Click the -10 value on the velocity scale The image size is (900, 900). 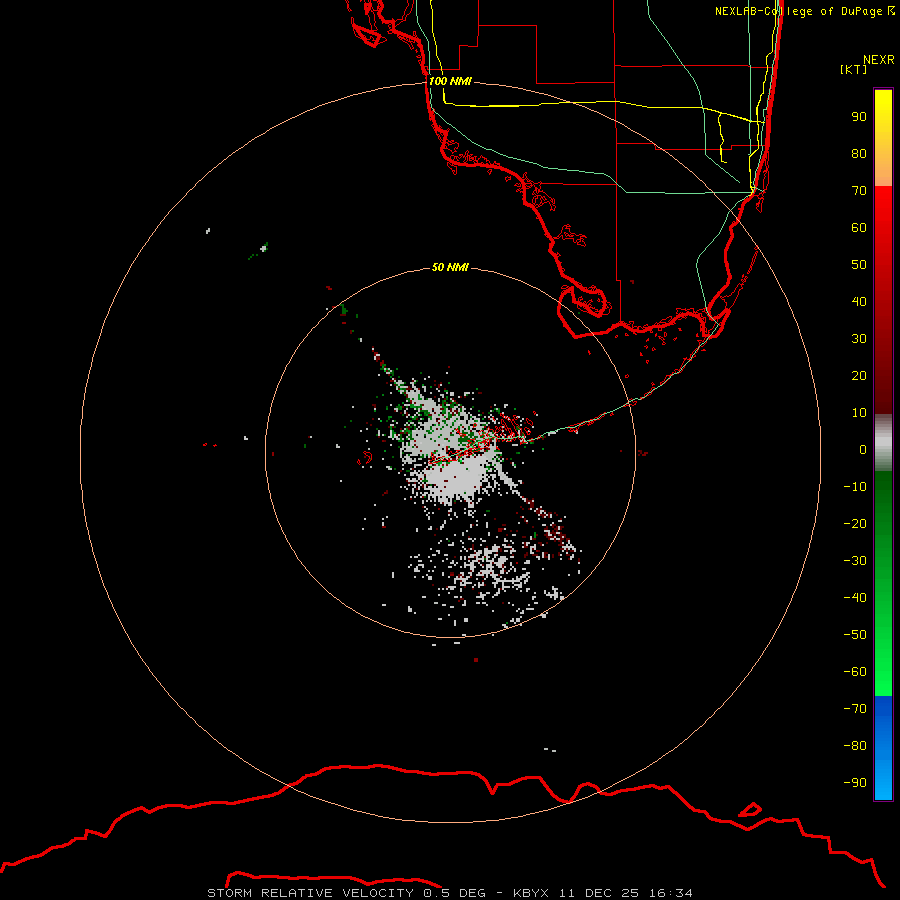coord(855,487)
